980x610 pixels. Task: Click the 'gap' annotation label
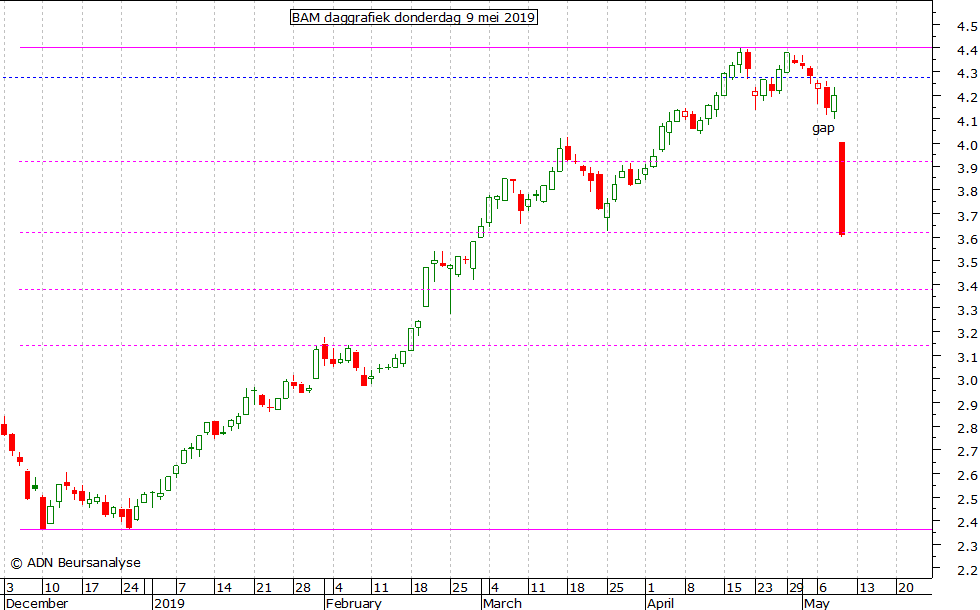(823, 128)
